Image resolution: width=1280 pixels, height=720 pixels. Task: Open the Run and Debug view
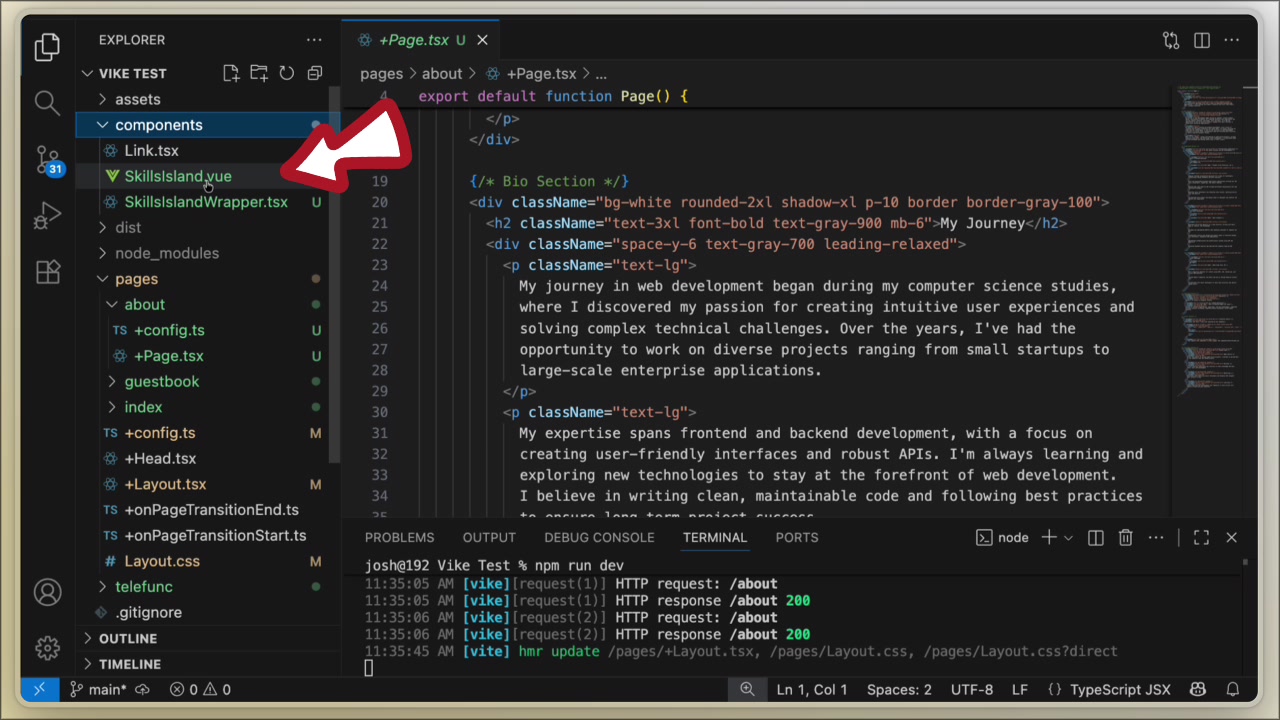(47, 214)
